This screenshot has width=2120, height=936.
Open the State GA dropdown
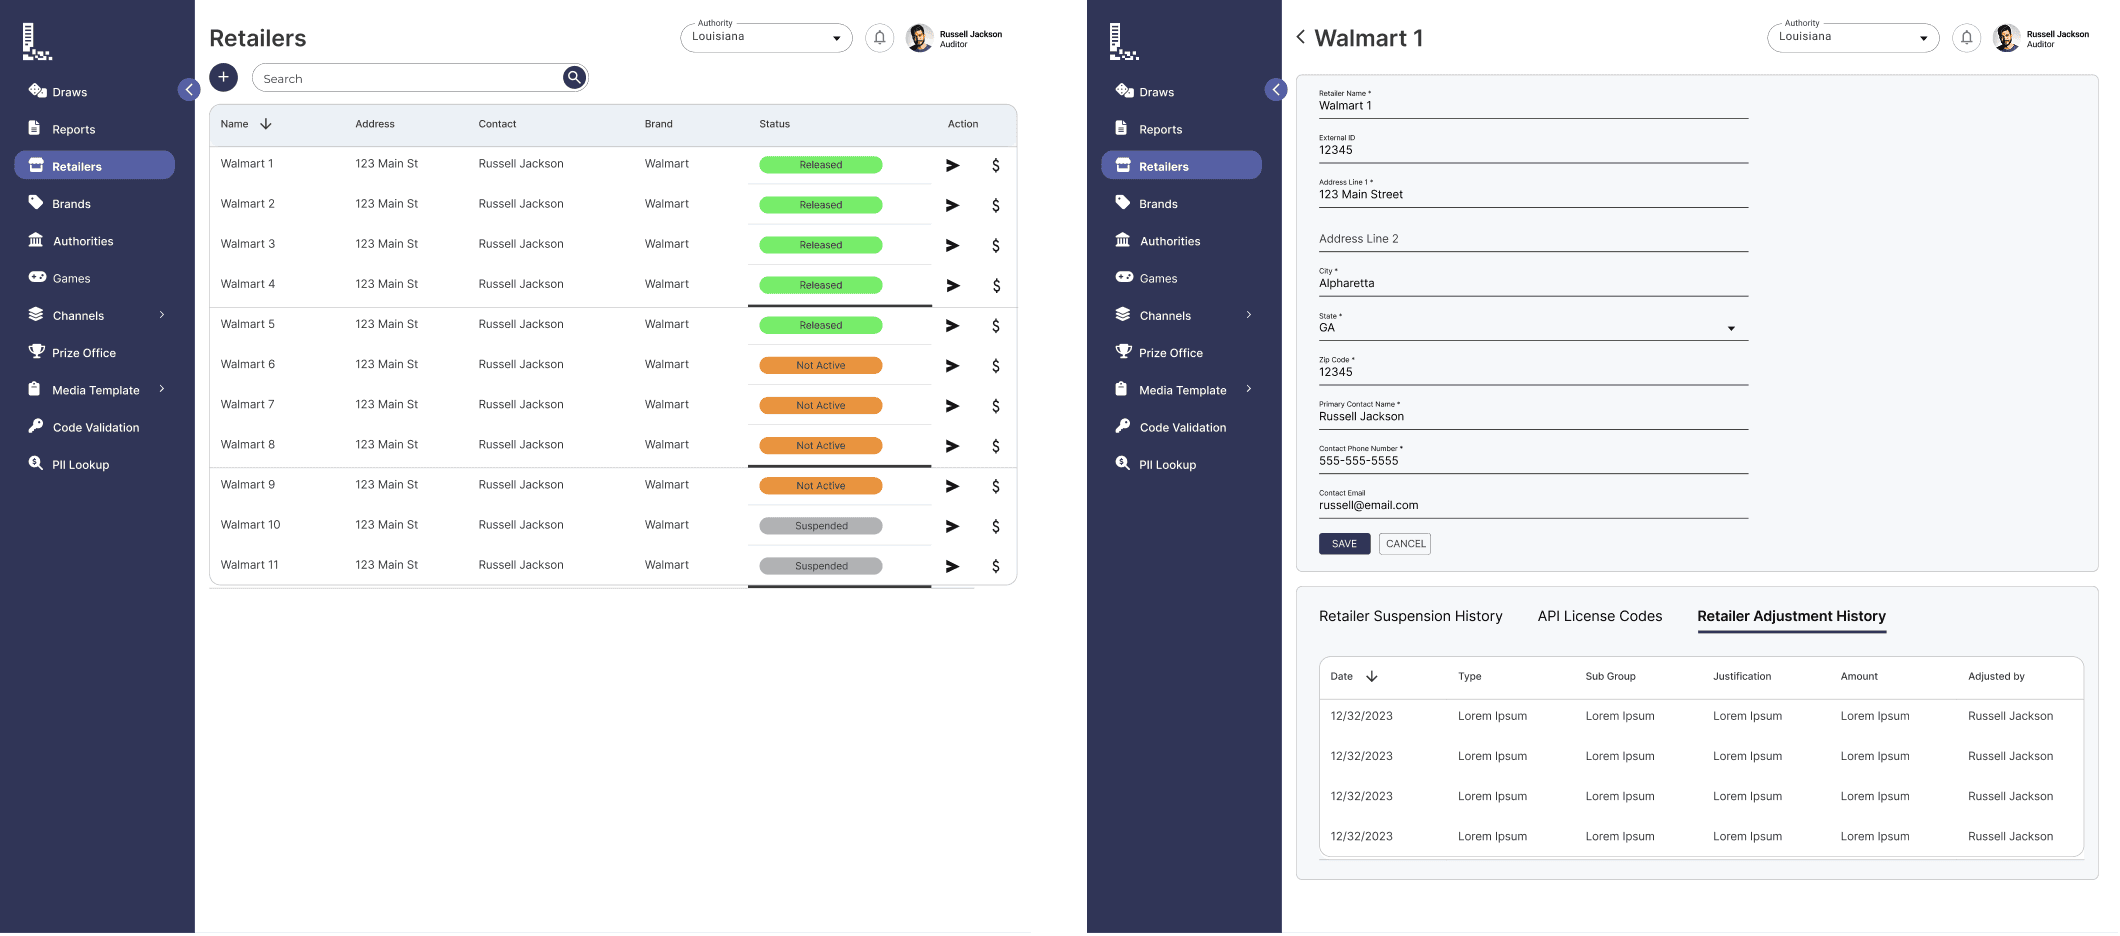coord(1533,327)
